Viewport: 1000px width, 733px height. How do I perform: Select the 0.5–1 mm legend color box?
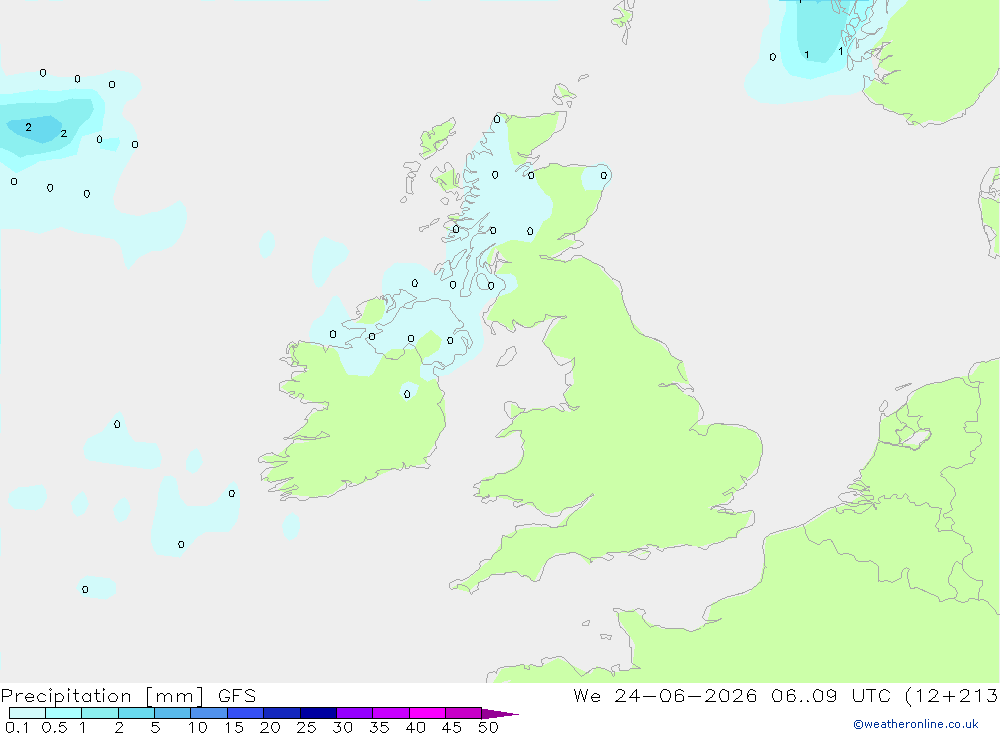click(63, 713)
